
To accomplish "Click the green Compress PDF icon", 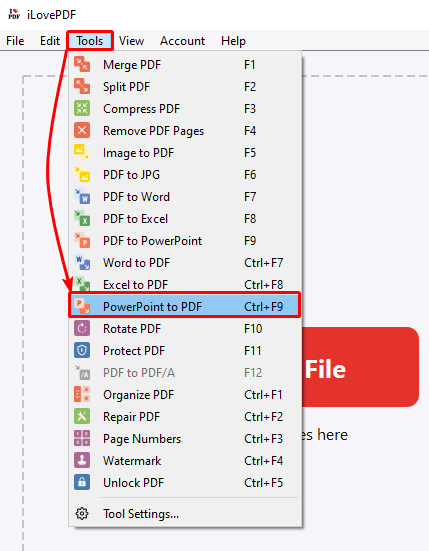I will pyautogui.click(x=82, y=109).
